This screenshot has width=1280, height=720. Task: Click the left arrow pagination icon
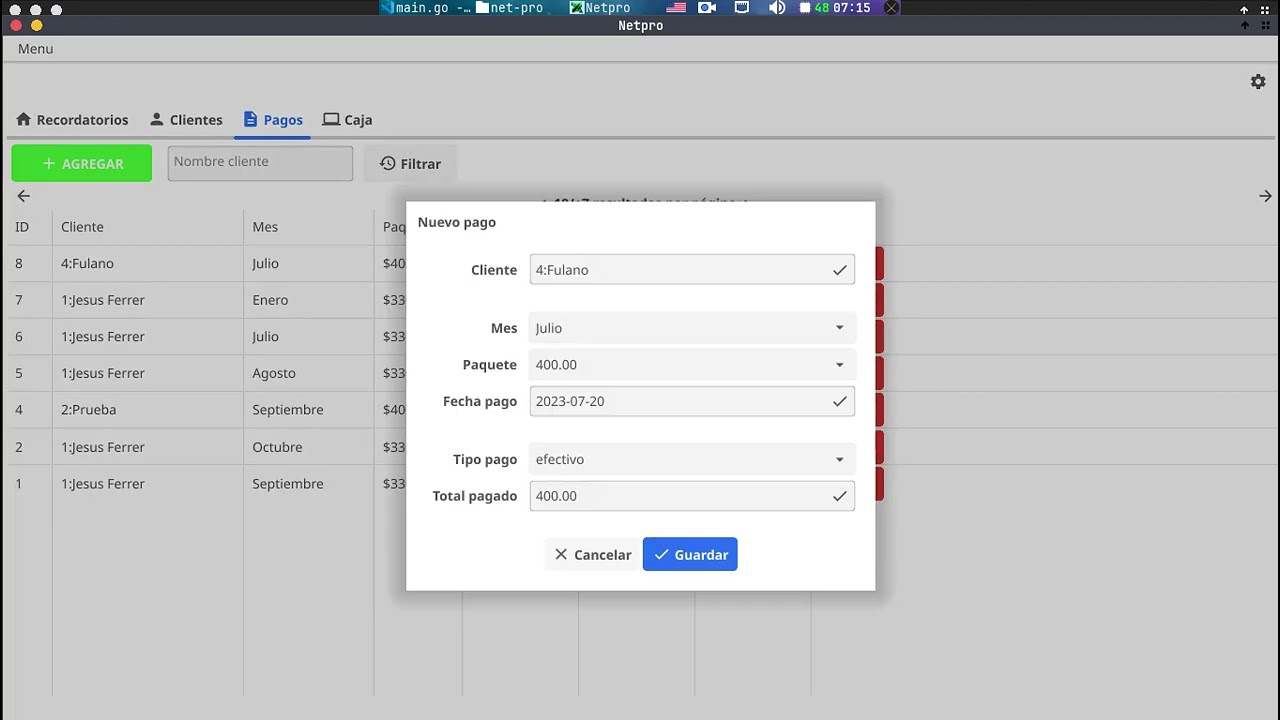24,196
